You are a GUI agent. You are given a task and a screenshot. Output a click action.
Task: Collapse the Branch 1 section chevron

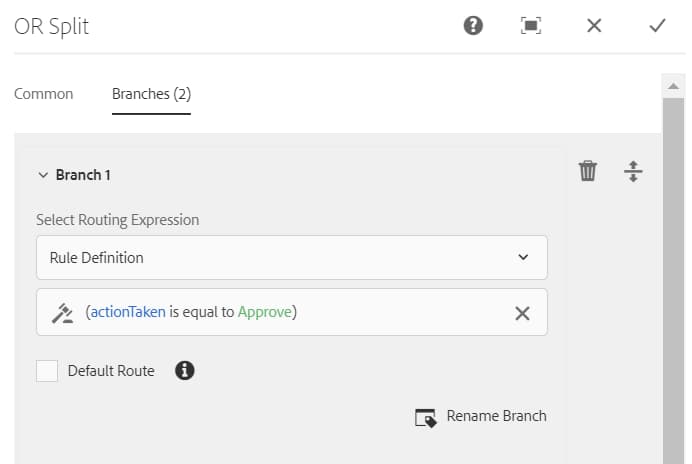tap(43, 175)
